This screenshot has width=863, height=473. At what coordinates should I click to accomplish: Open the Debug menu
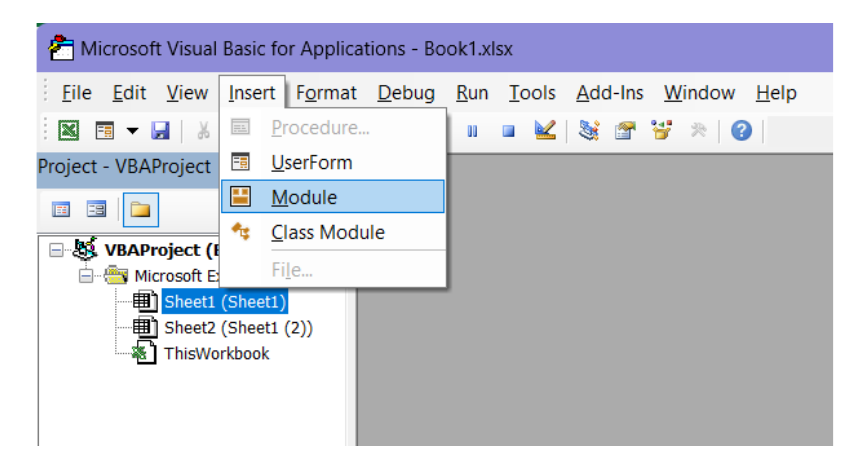click(406, 93)
